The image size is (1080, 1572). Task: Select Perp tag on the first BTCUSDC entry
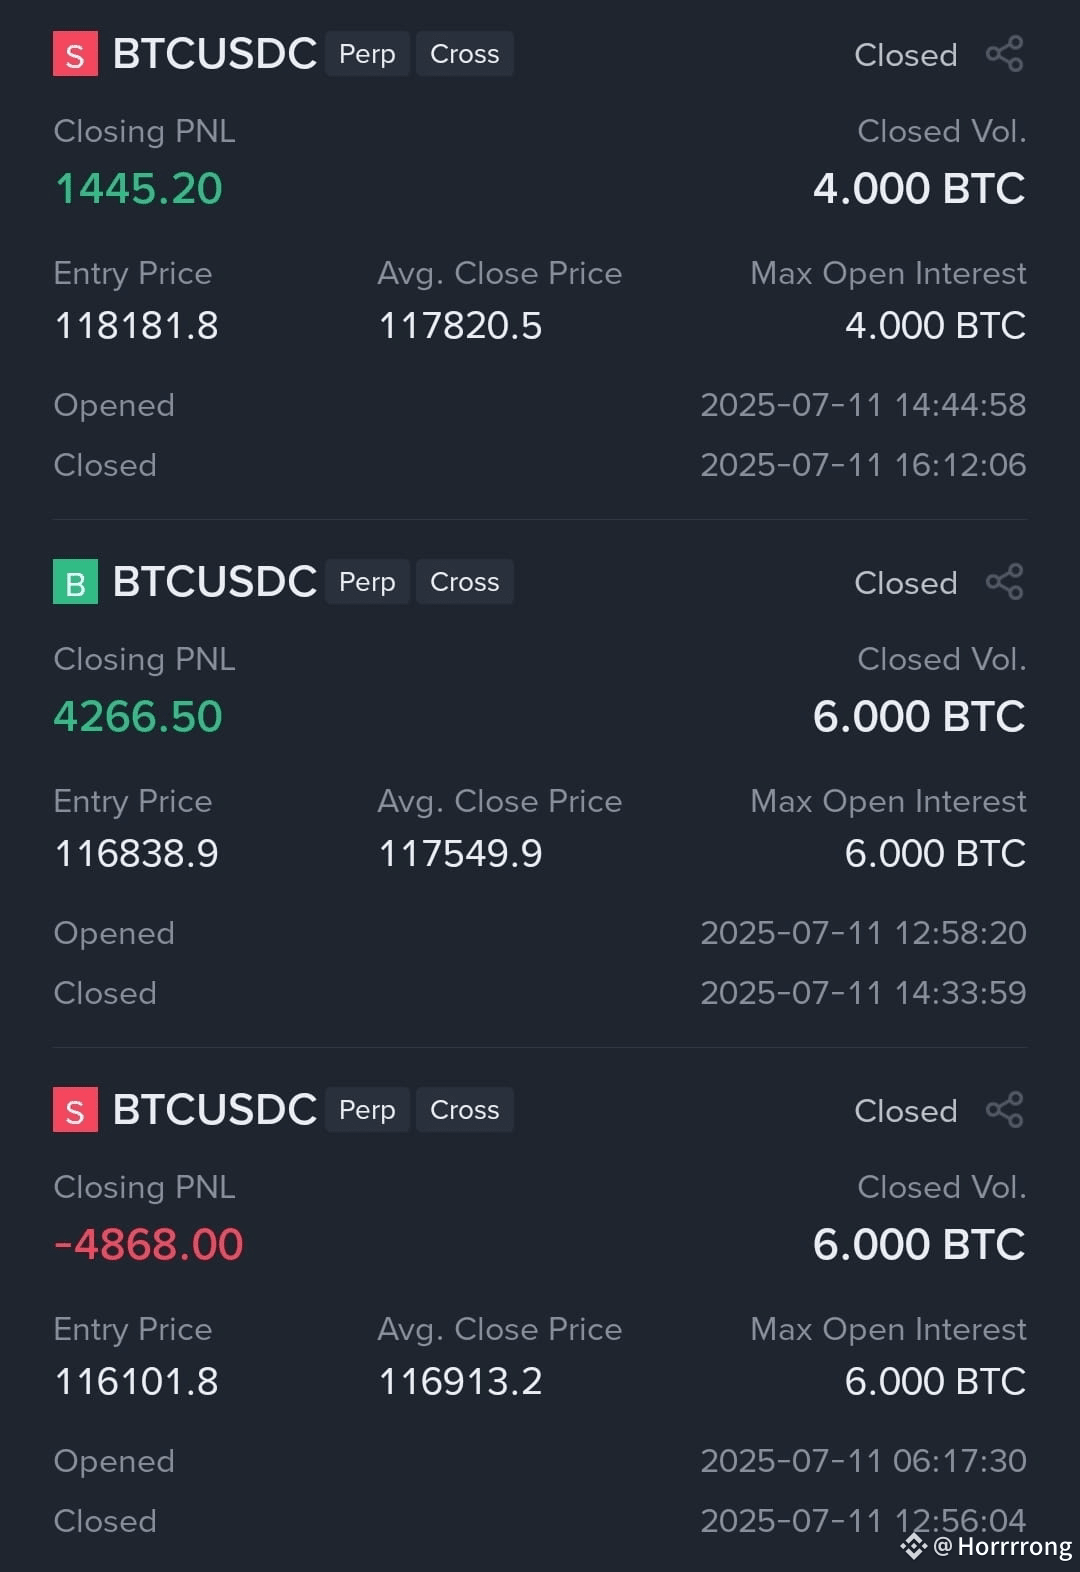[367, 54]
